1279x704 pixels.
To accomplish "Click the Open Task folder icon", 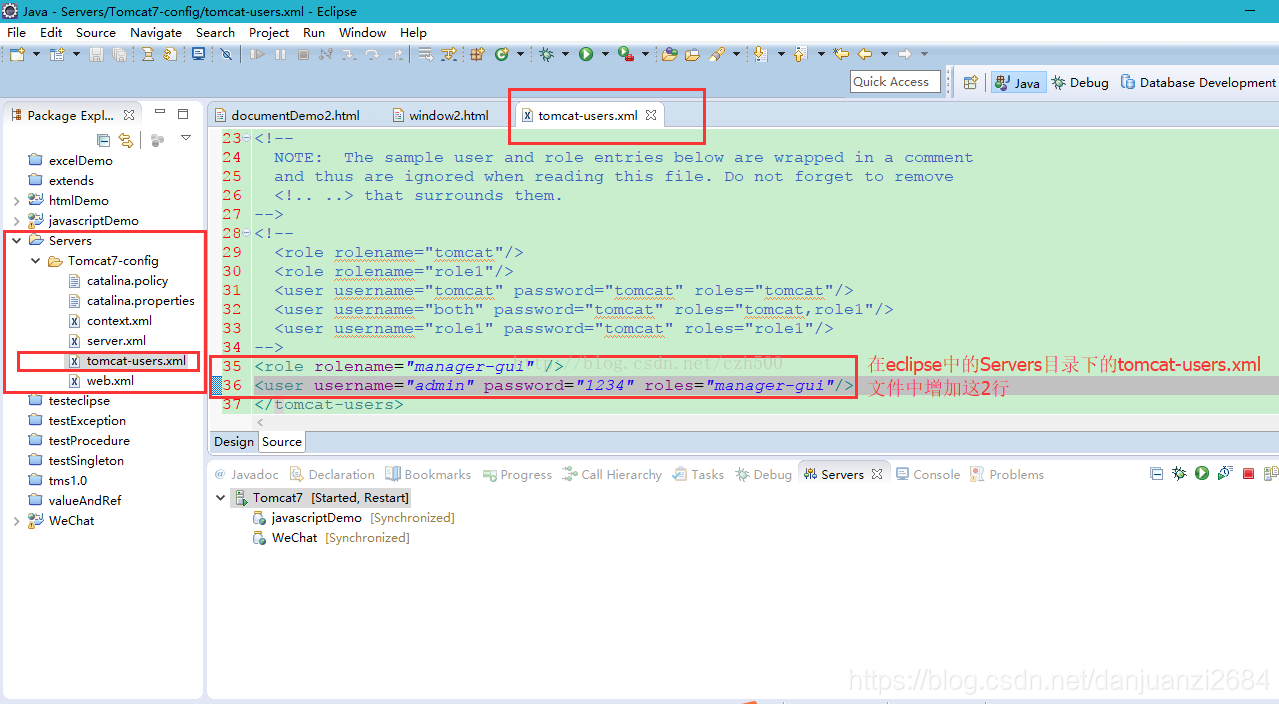I will click(692, 54).
